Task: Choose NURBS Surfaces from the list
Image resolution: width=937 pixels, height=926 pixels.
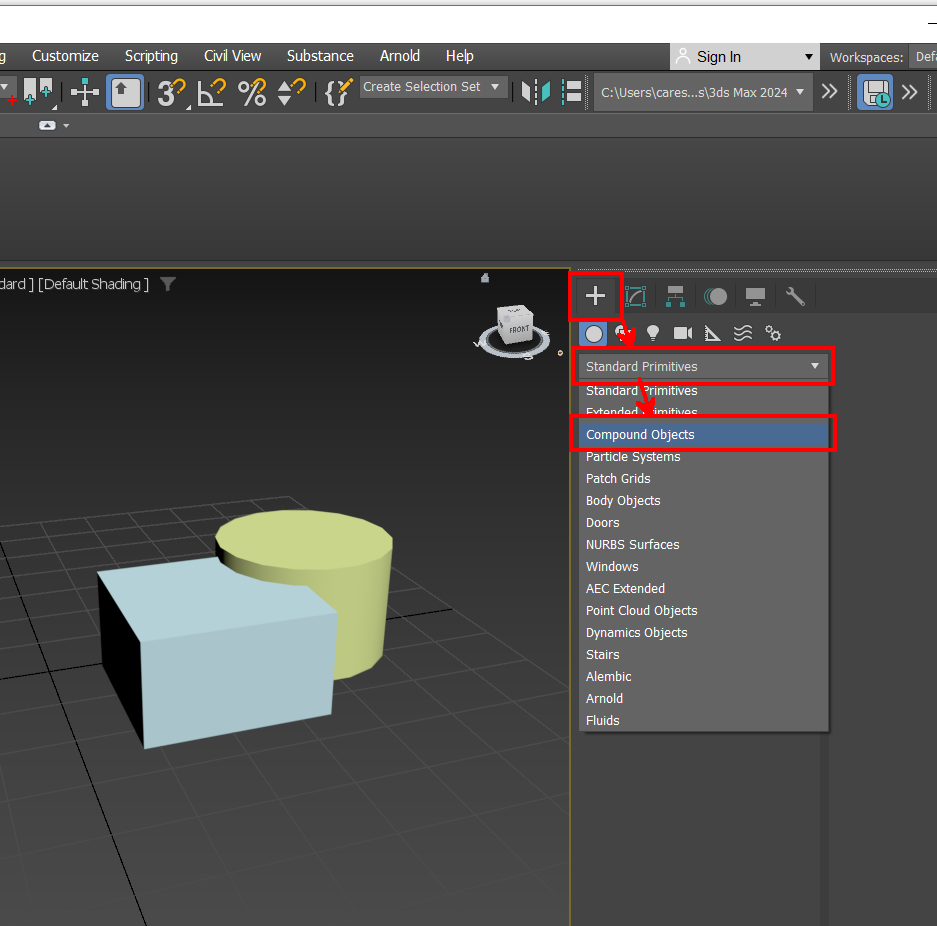Action: 703,545
